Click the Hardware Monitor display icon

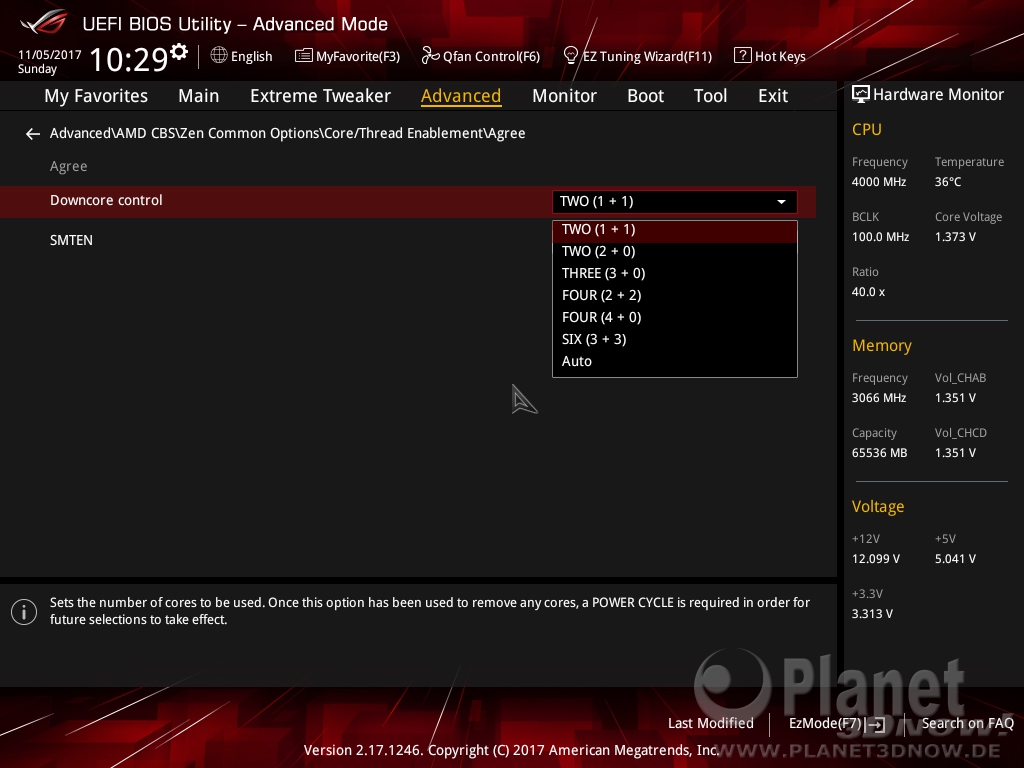coord(861,95)
